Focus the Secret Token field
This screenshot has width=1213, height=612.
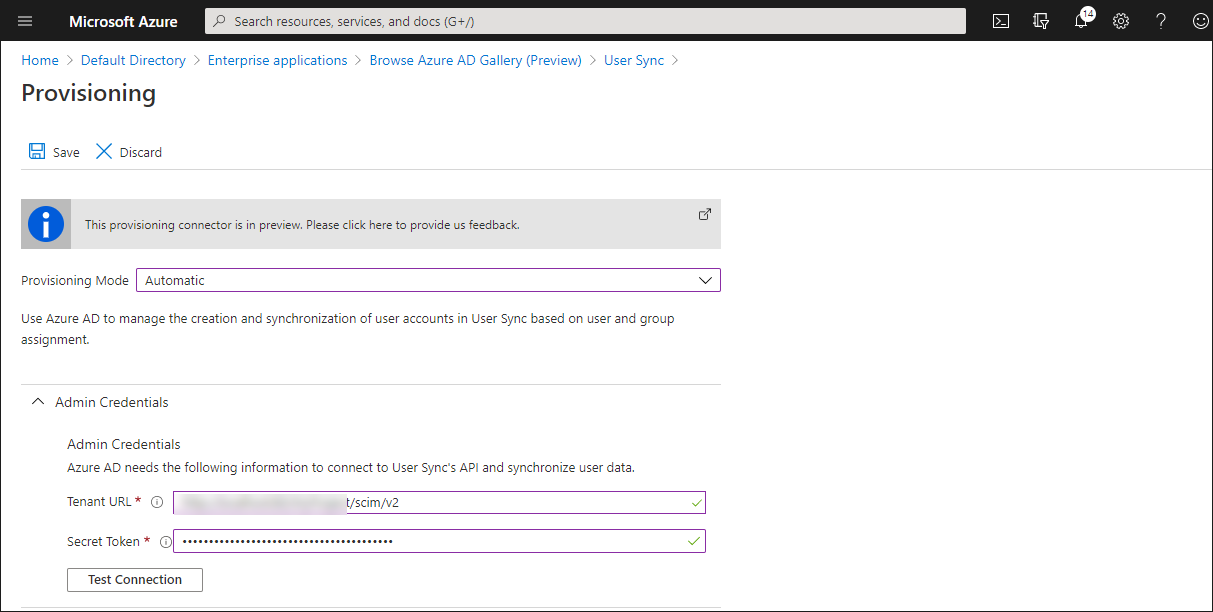pyautogui.click(x=439, y=541)
